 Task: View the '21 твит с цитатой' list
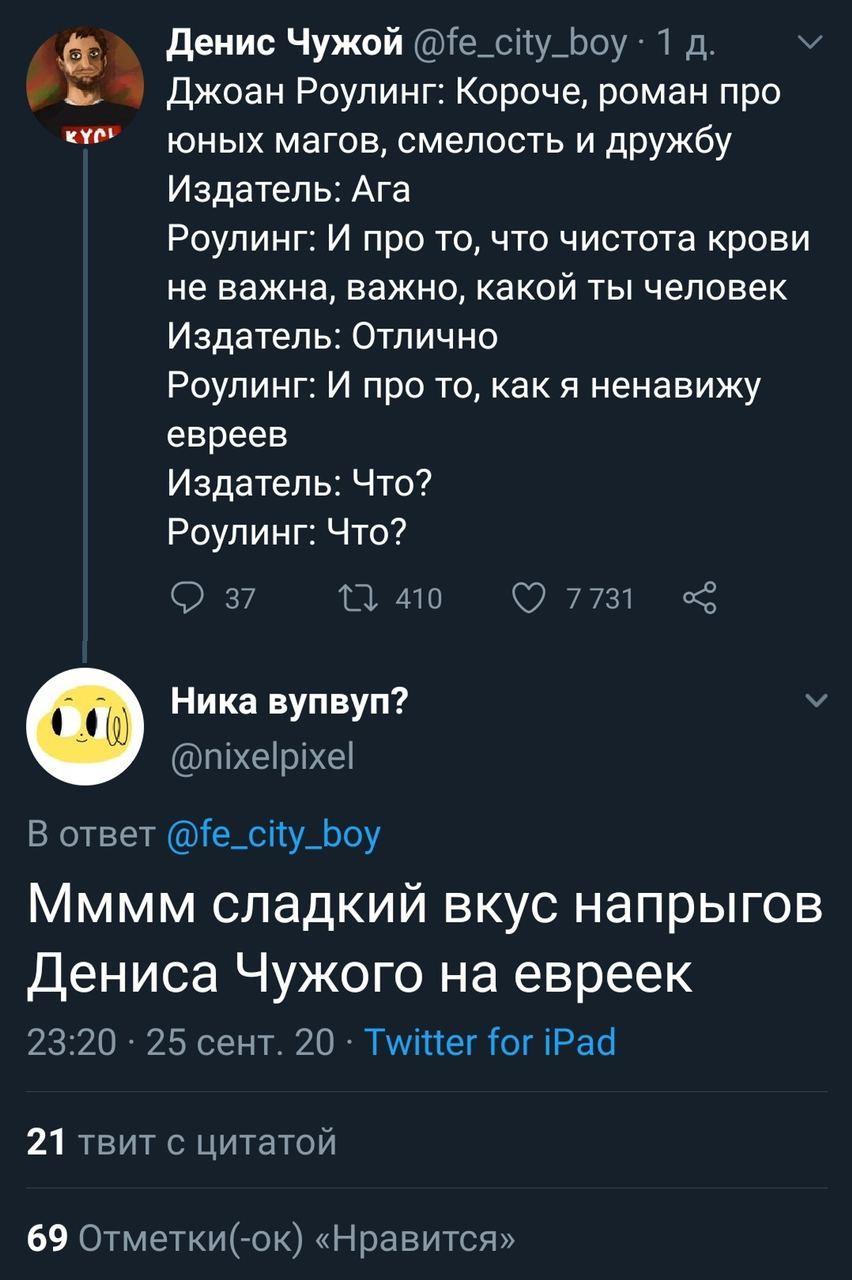pos(182,1140)
